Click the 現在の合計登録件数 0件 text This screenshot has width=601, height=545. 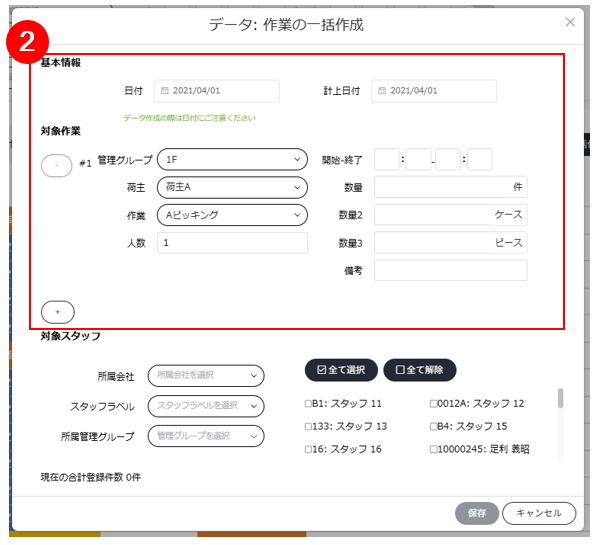[91, 477]
